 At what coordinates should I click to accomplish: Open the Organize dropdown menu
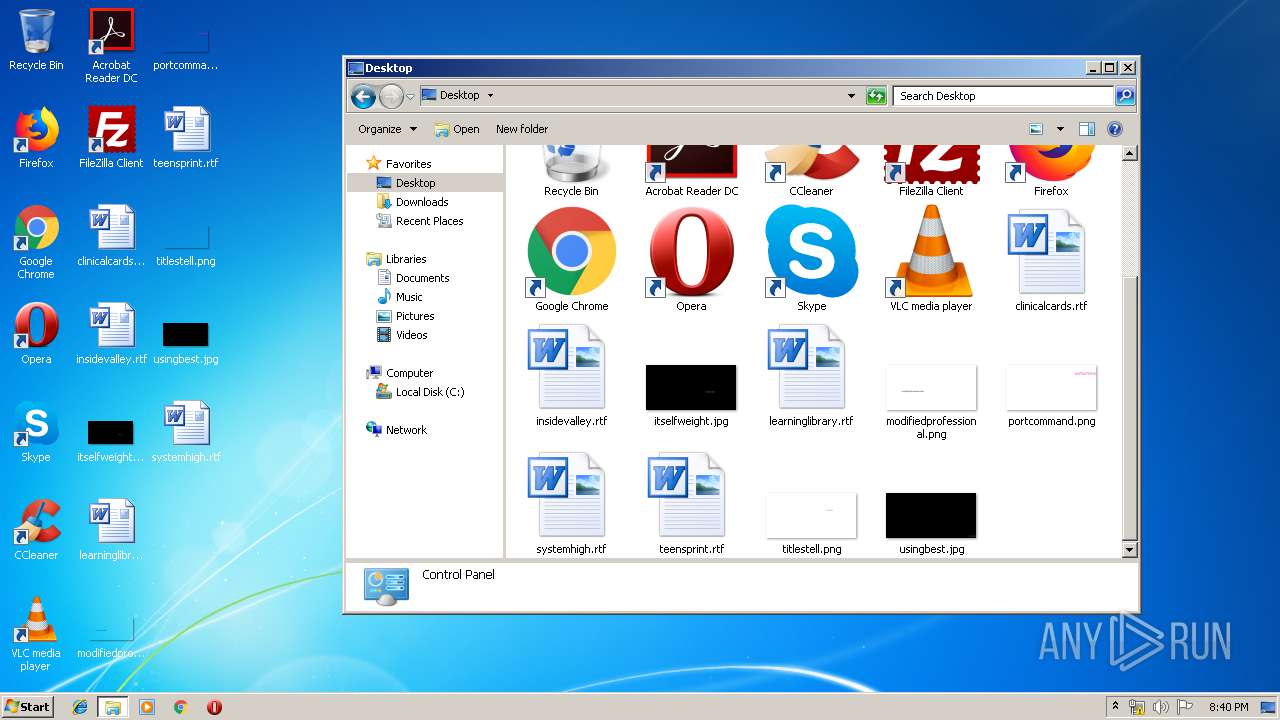(x=387, y=129)
